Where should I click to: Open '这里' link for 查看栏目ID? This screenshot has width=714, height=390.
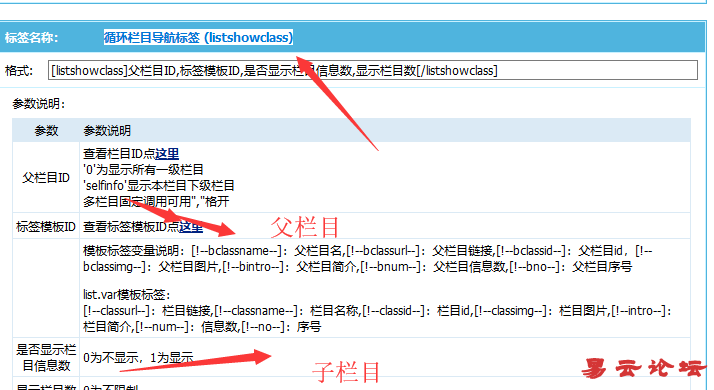click(x=167, y=154)
